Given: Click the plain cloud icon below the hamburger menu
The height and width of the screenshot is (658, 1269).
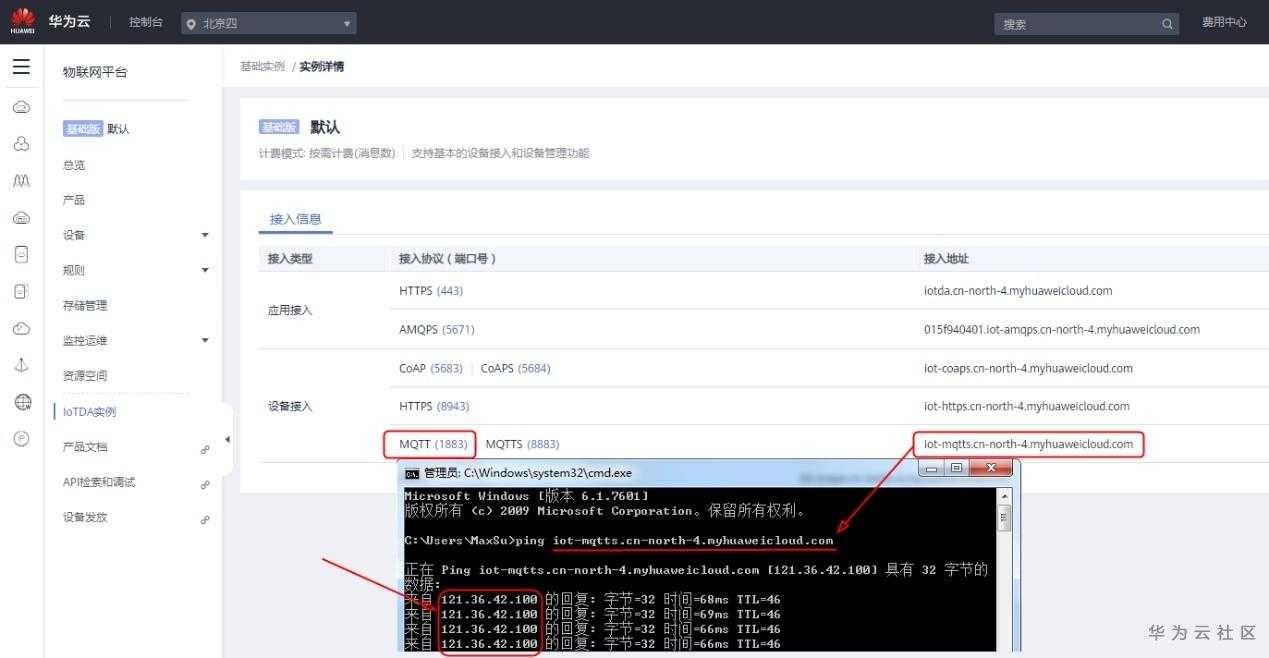Looking at the screenshot, I should coord(21,107).
